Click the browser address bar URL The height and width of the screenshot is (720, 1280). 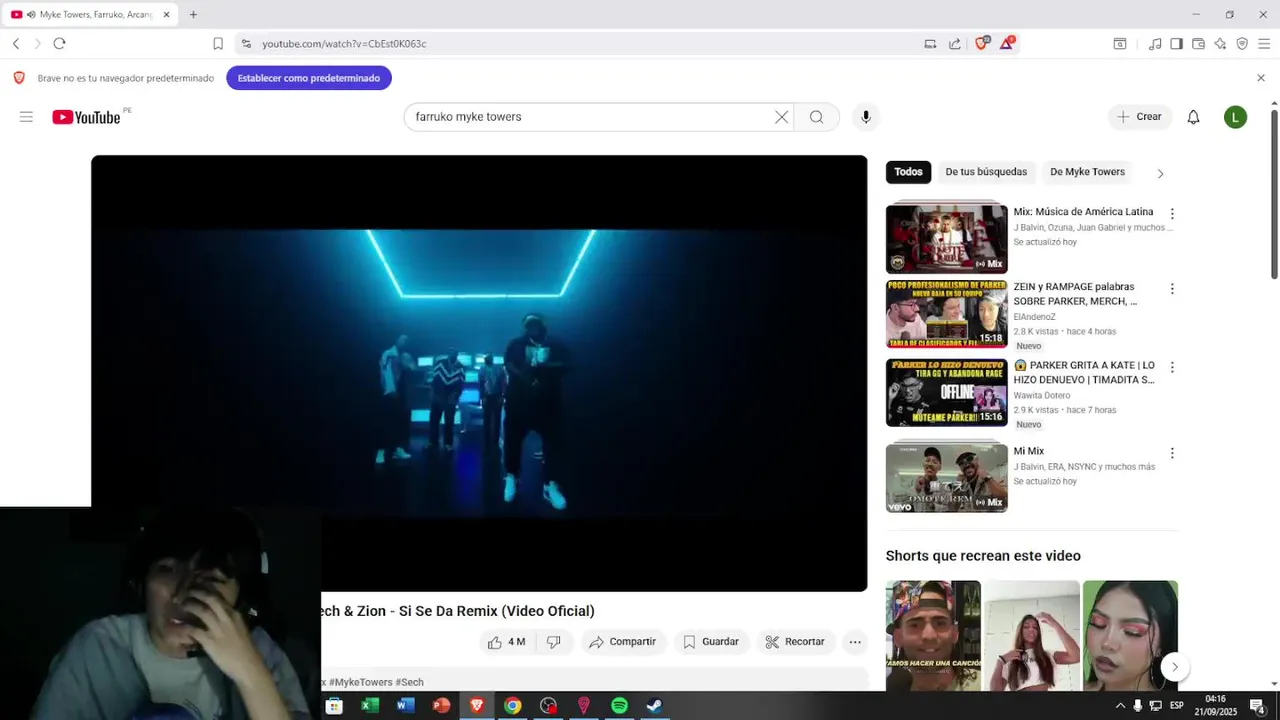tap(344, 44)
